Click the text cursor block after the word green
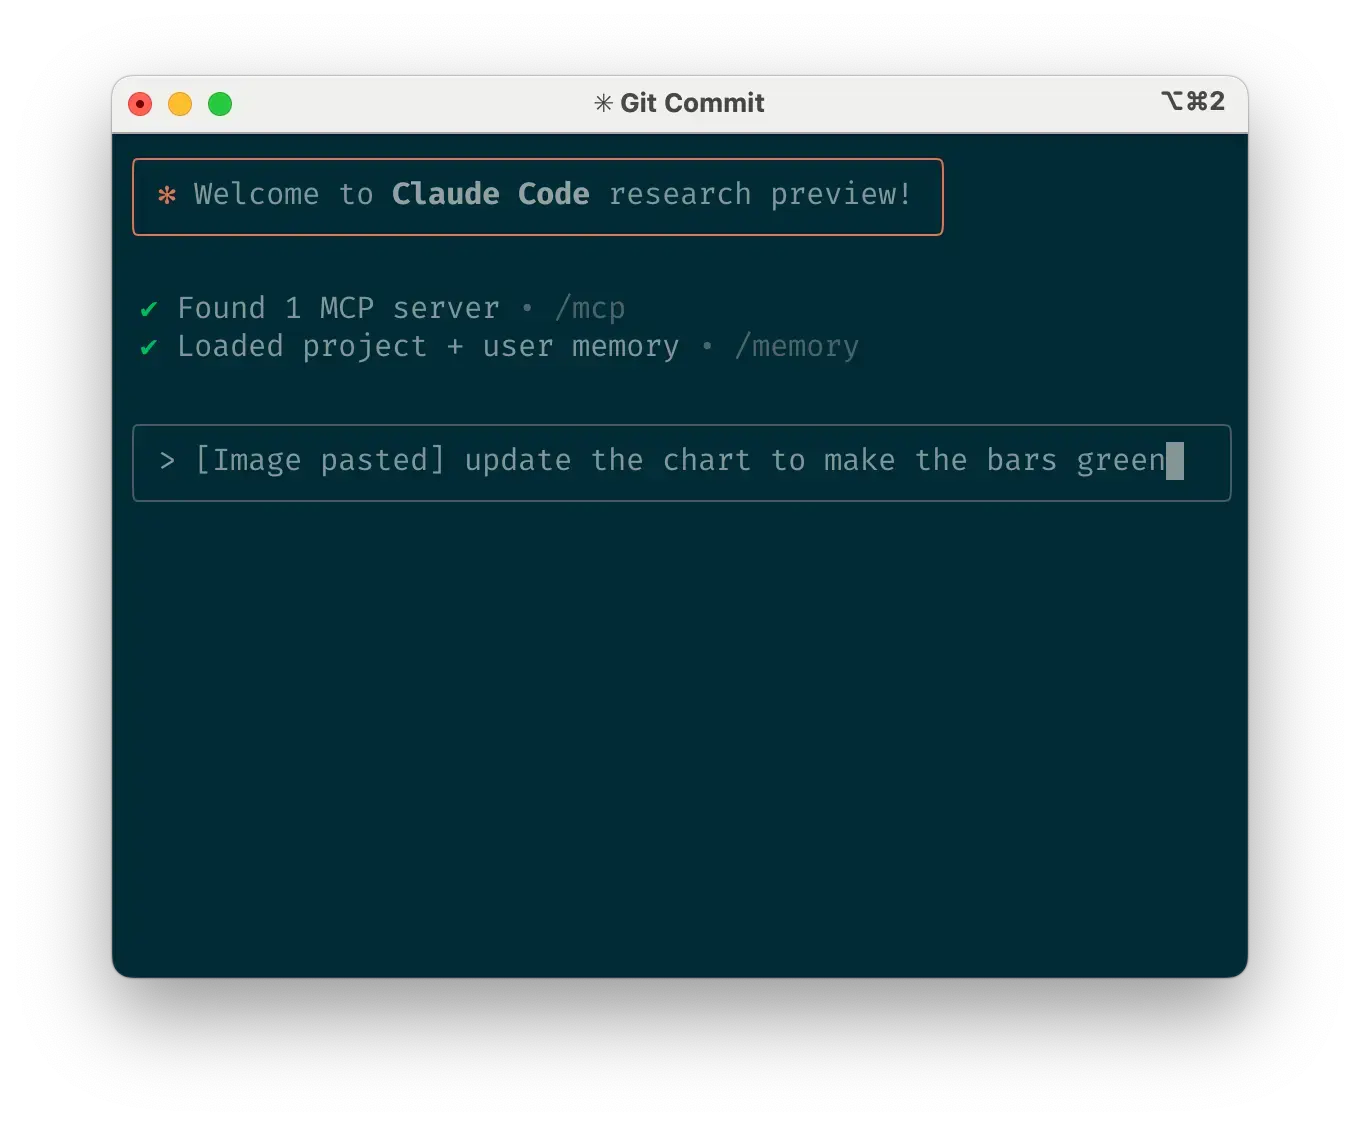The image size is (1360, 1126). [1175, 462]
